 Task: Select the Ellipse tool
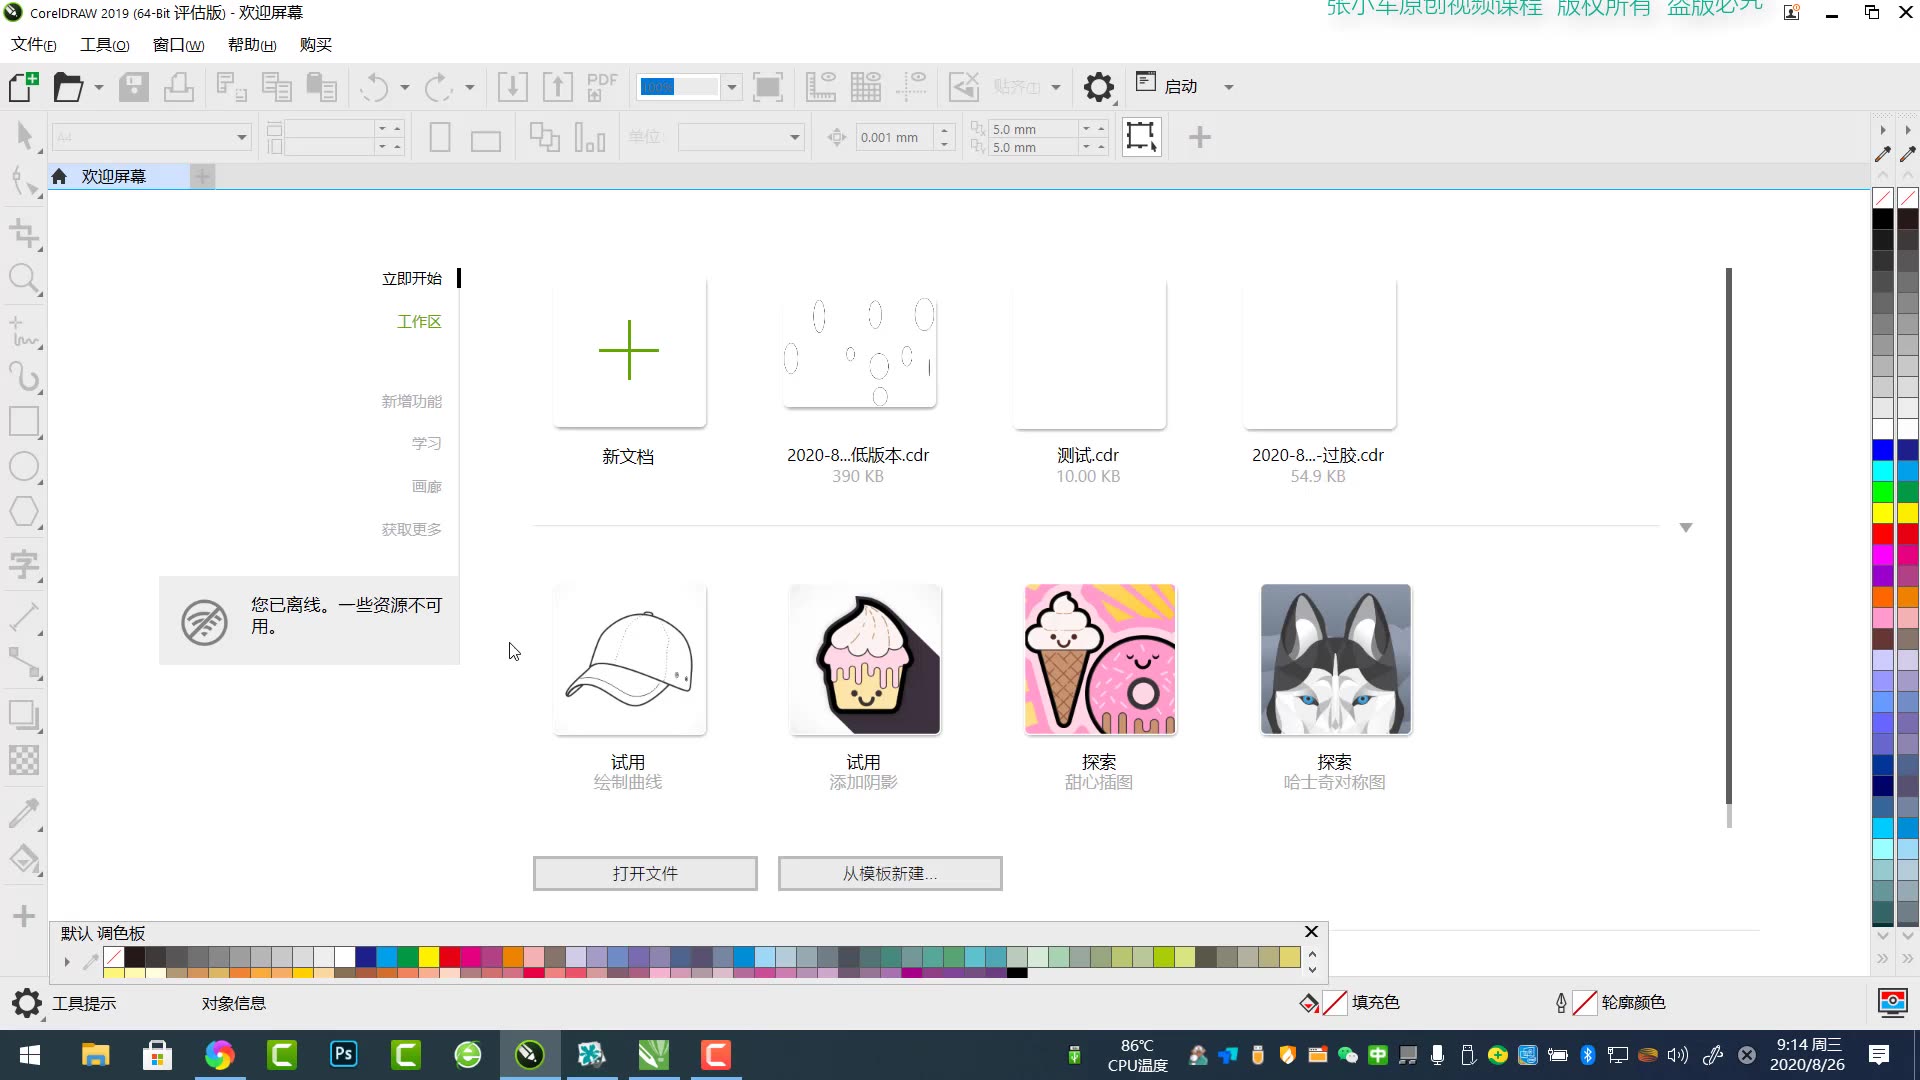point(24,466)
